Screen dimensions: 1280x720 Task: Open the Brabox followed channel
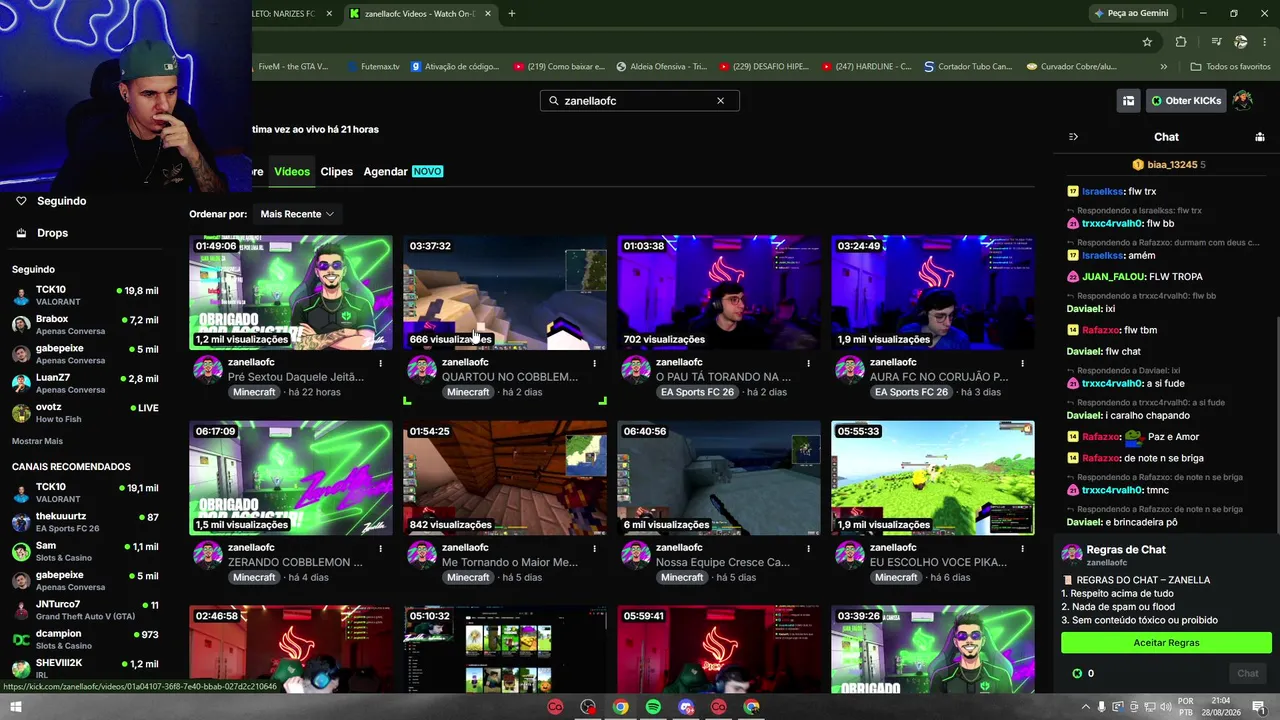[85, 325]
